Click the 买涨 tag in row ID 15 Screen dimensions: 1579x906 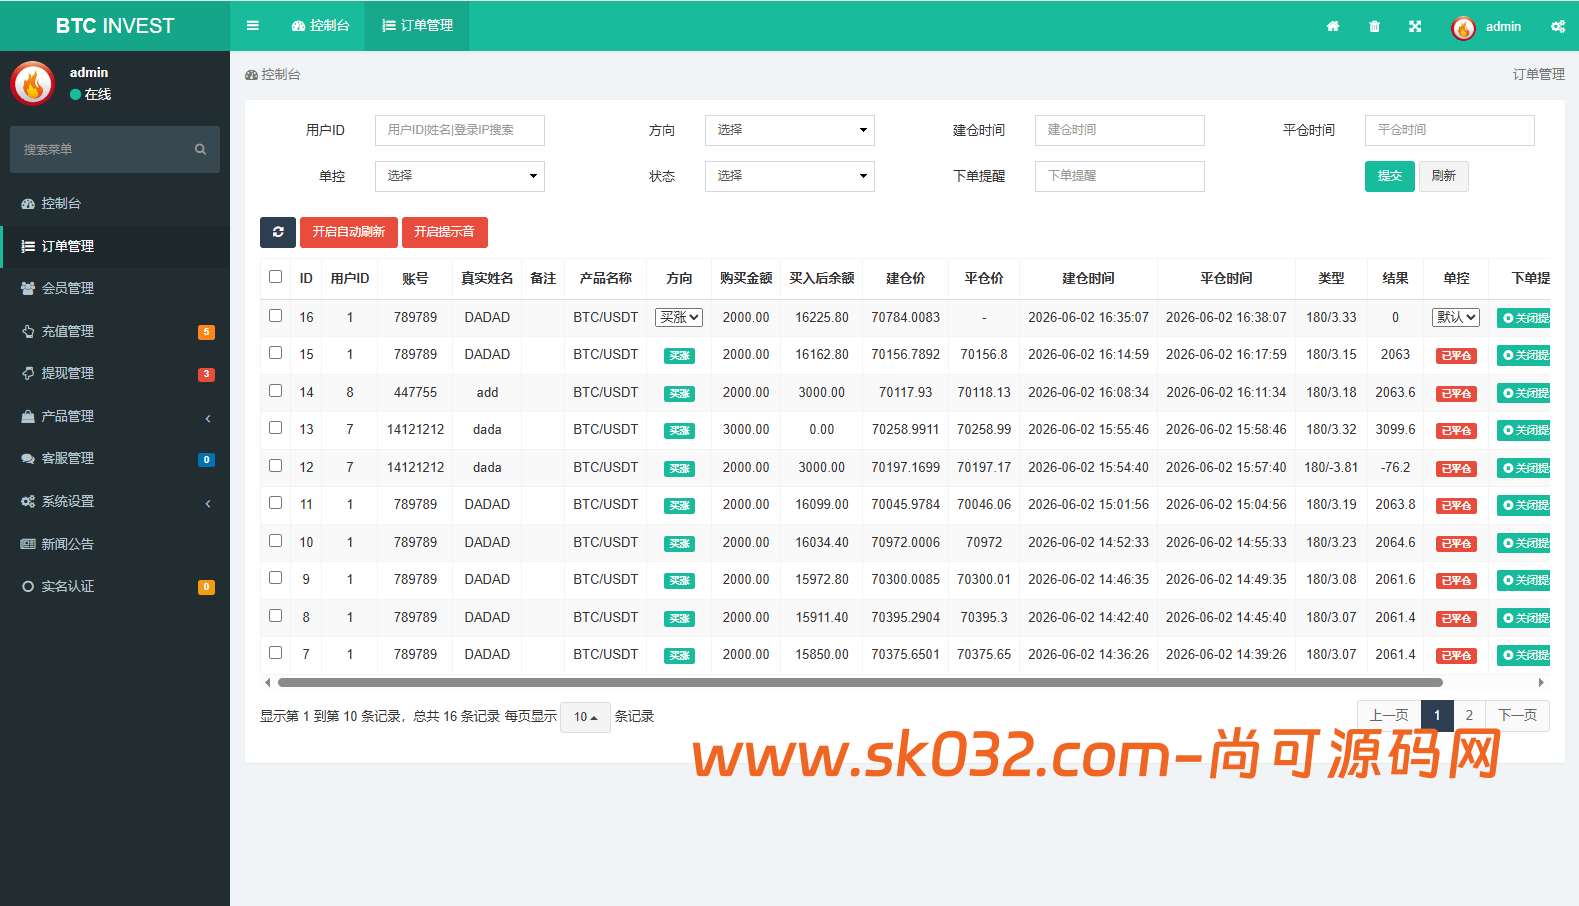click(x=679, y=355)
